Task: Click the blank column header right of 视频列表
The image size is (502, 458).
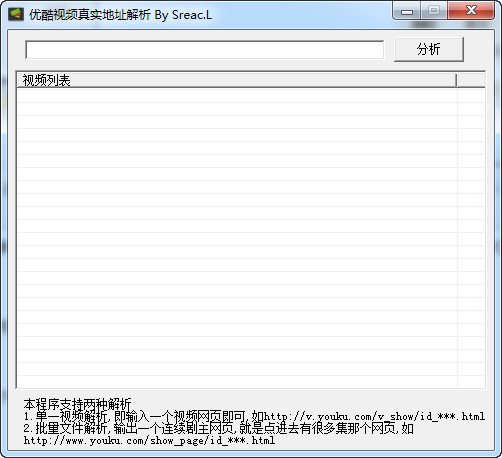Action: 471,80
